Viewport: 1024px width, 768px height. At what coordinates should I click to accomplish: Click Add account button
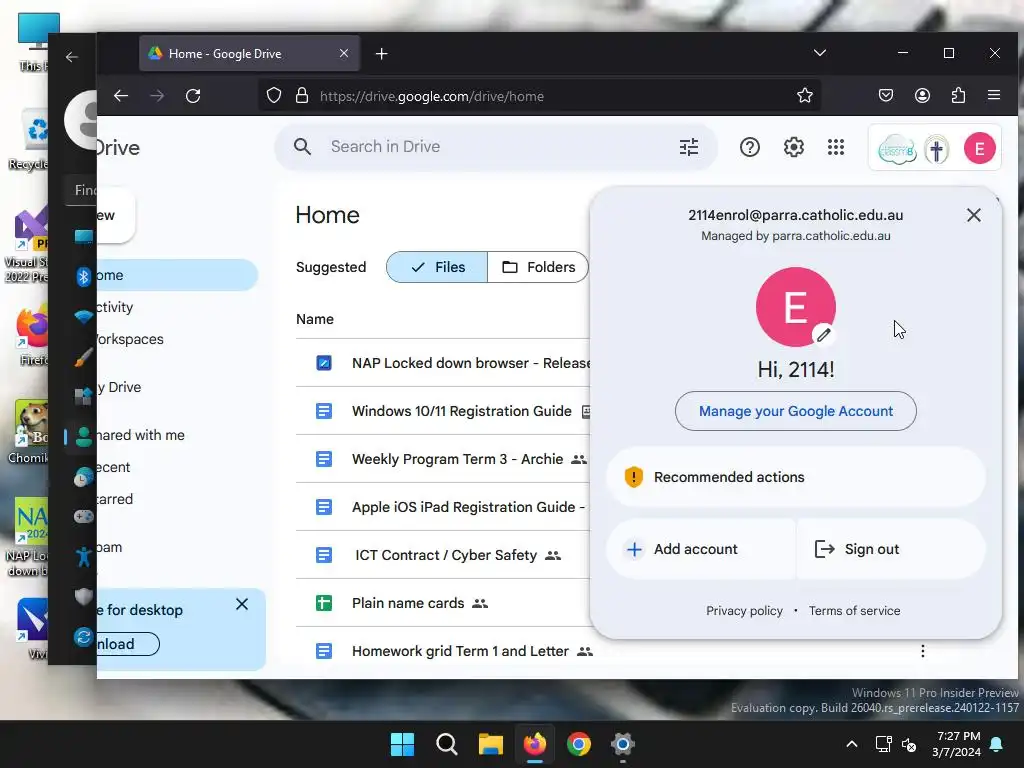(x=701, y=549)
